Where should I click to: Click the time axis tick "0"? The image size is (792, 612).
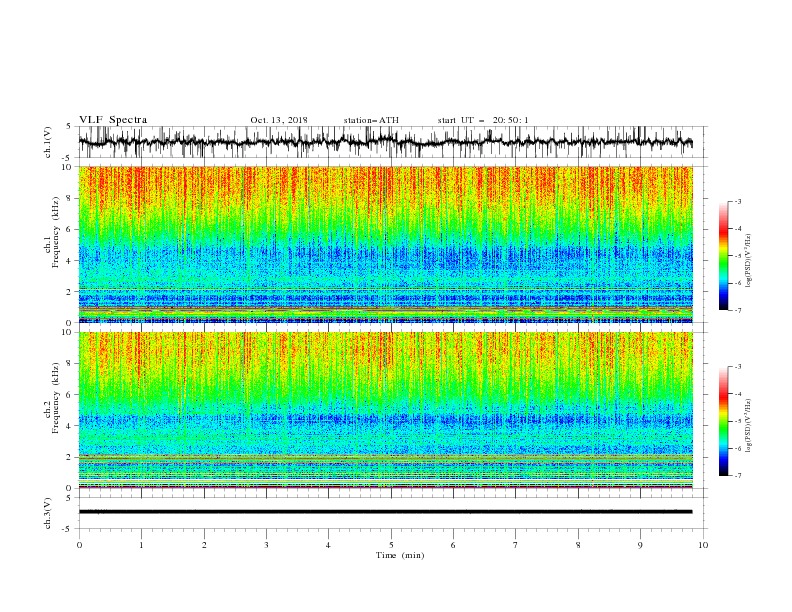click(79, 545)
